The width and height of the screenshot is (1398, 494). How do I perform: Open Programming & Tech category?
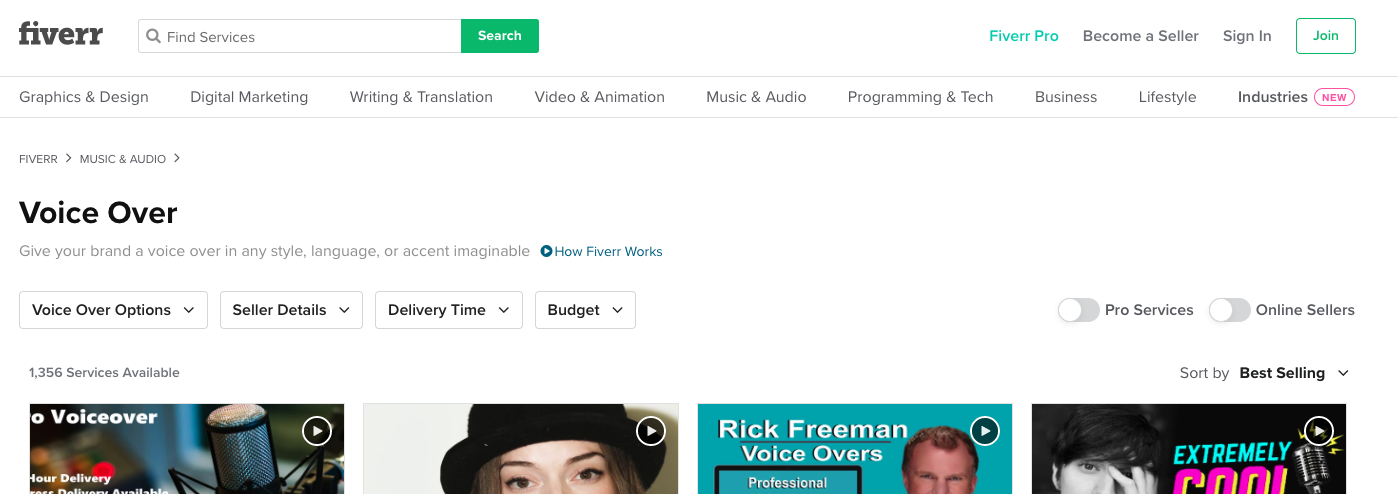coord(920,97)
